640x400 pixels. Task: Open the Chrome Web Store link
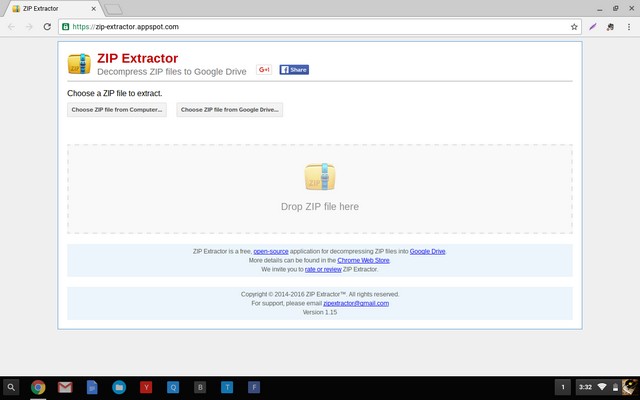pyautogui.click(x=363, y=260)
